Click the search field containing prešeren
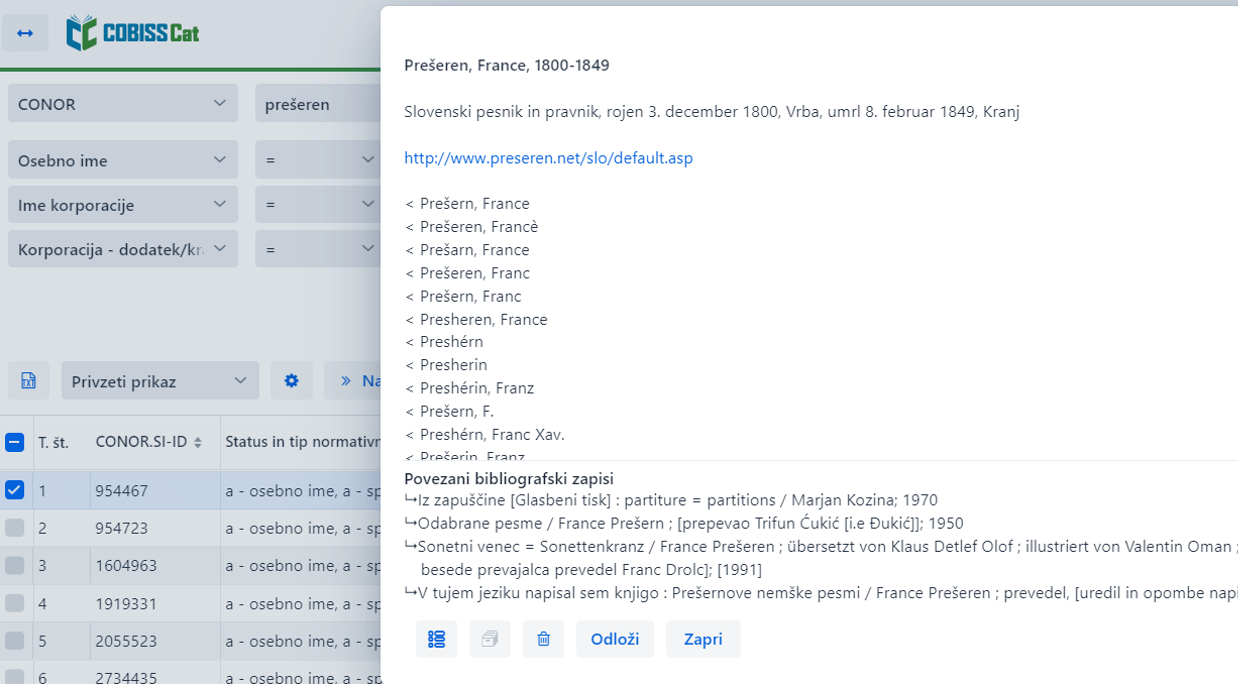This screenshot has width=1238, height=684. [318, 103]
